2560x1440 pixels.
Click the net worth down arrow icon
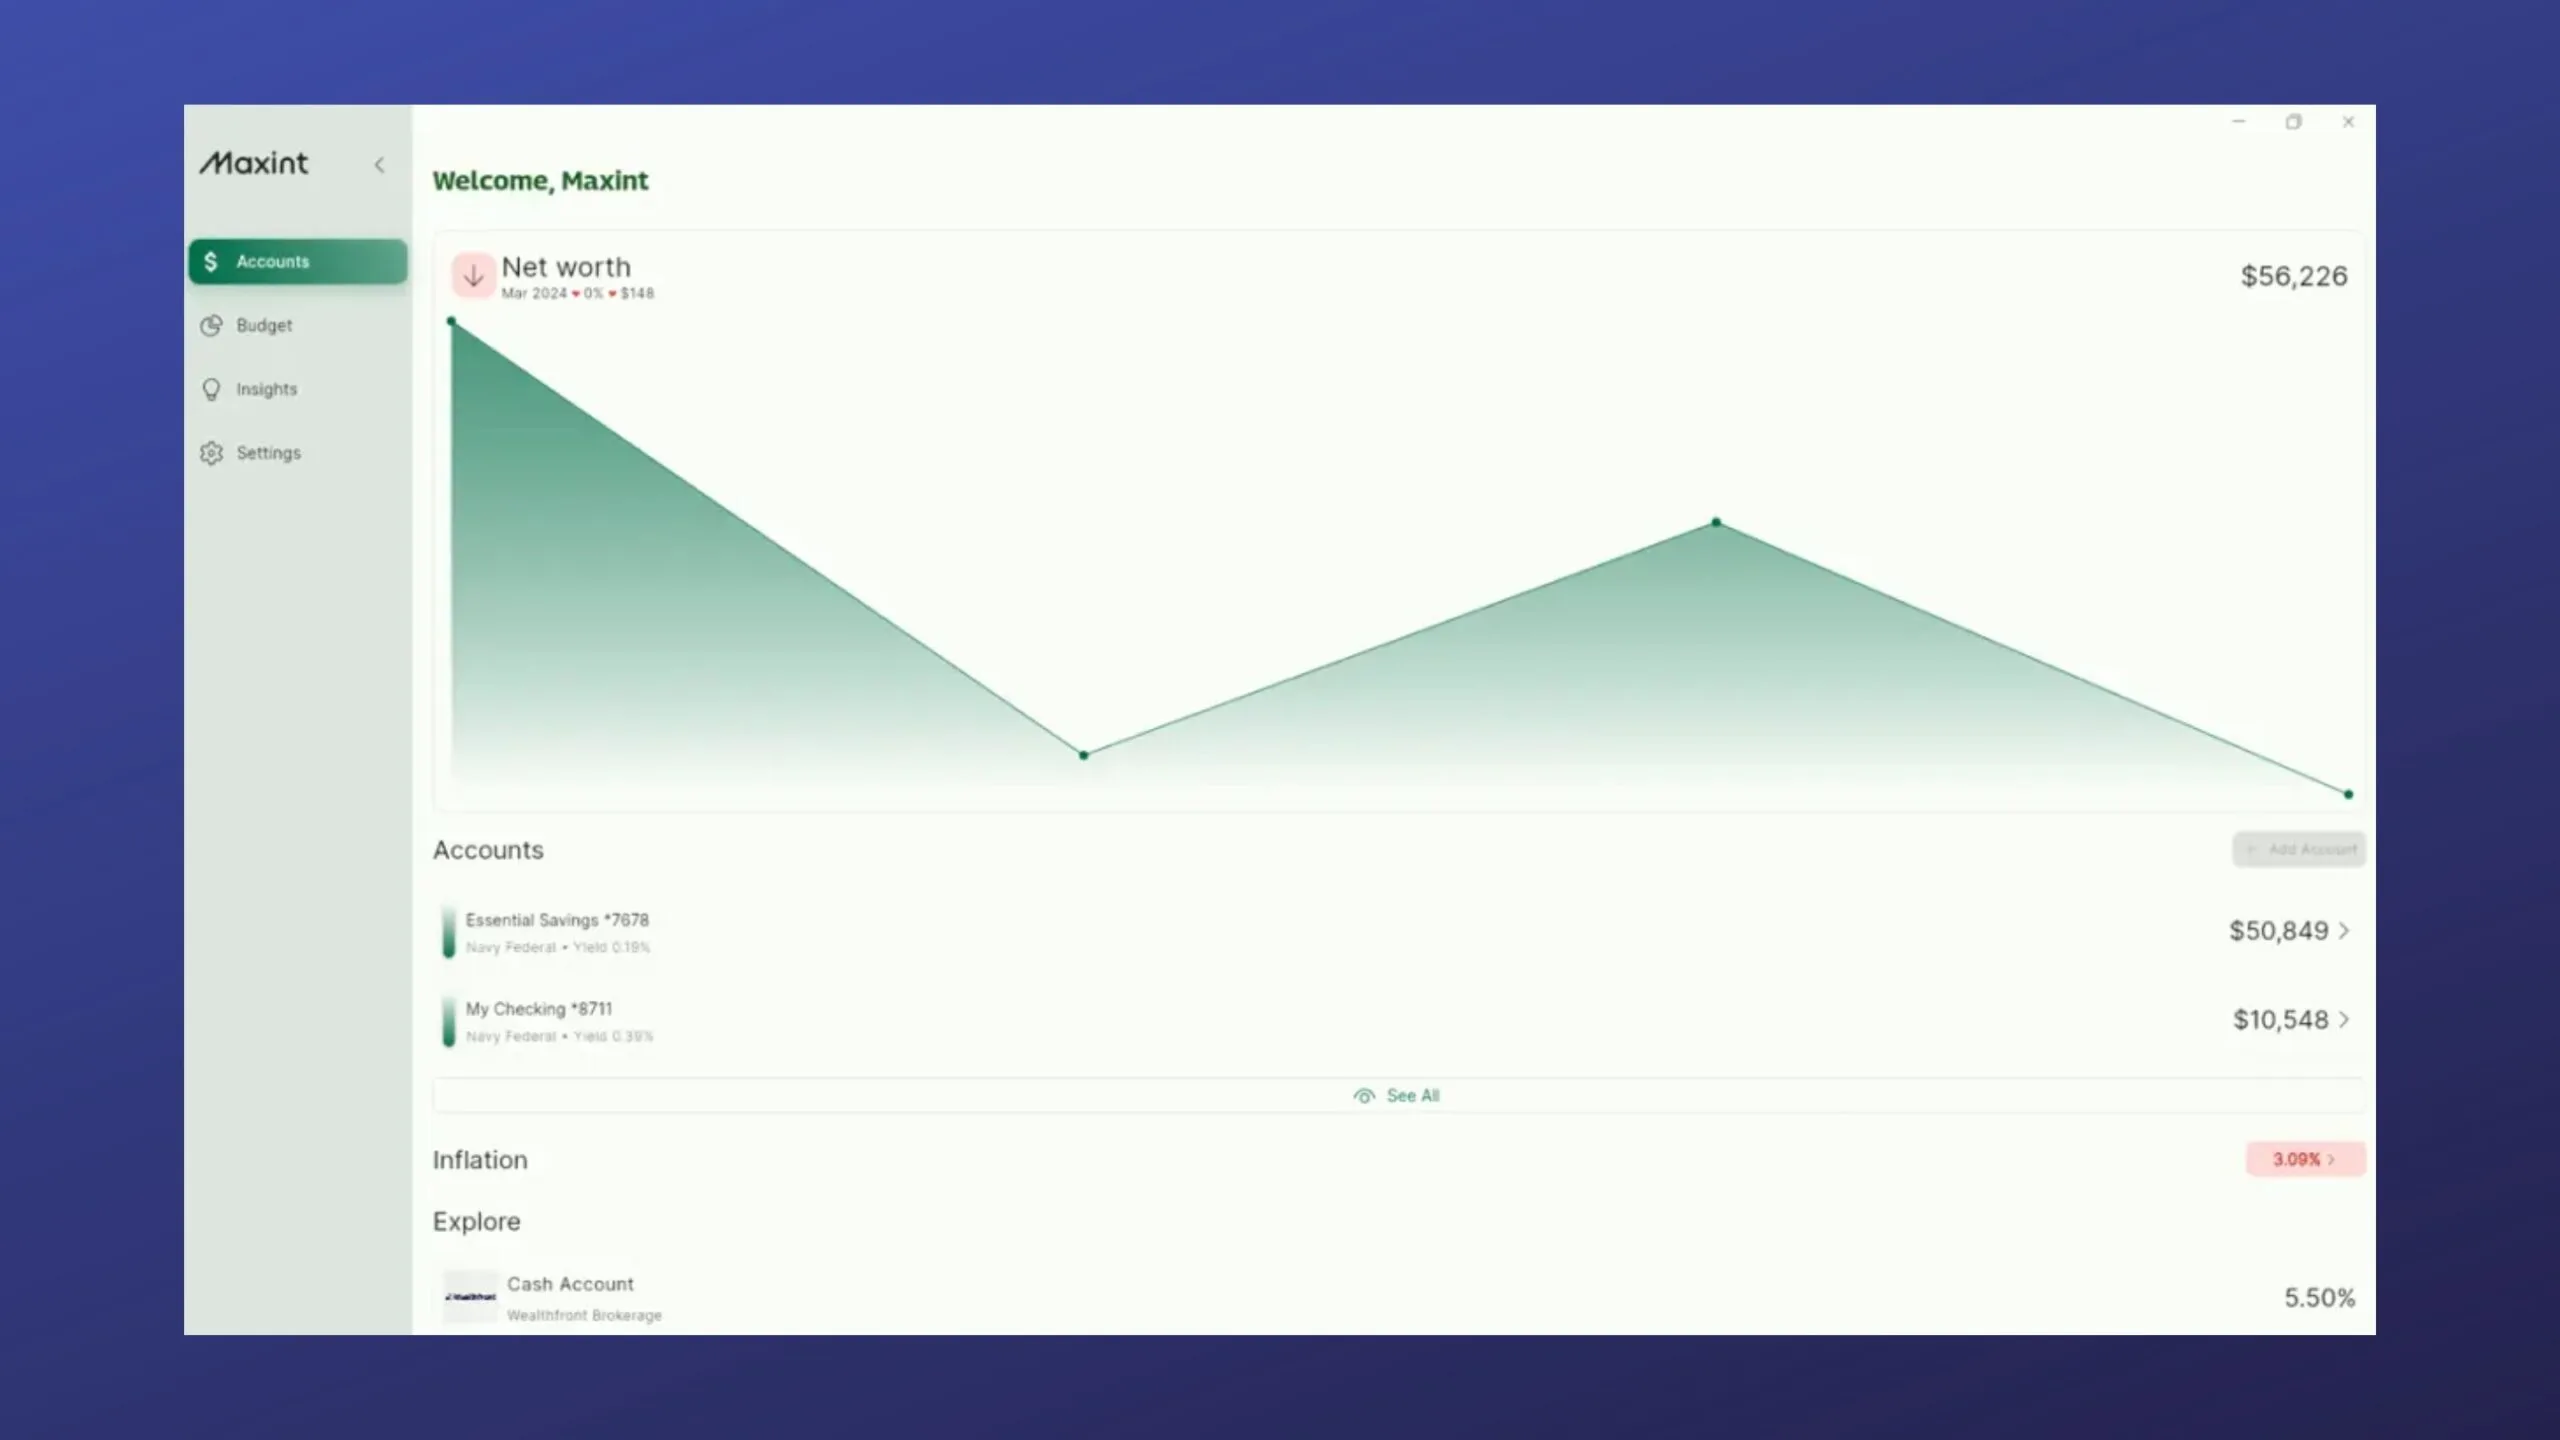471,274
